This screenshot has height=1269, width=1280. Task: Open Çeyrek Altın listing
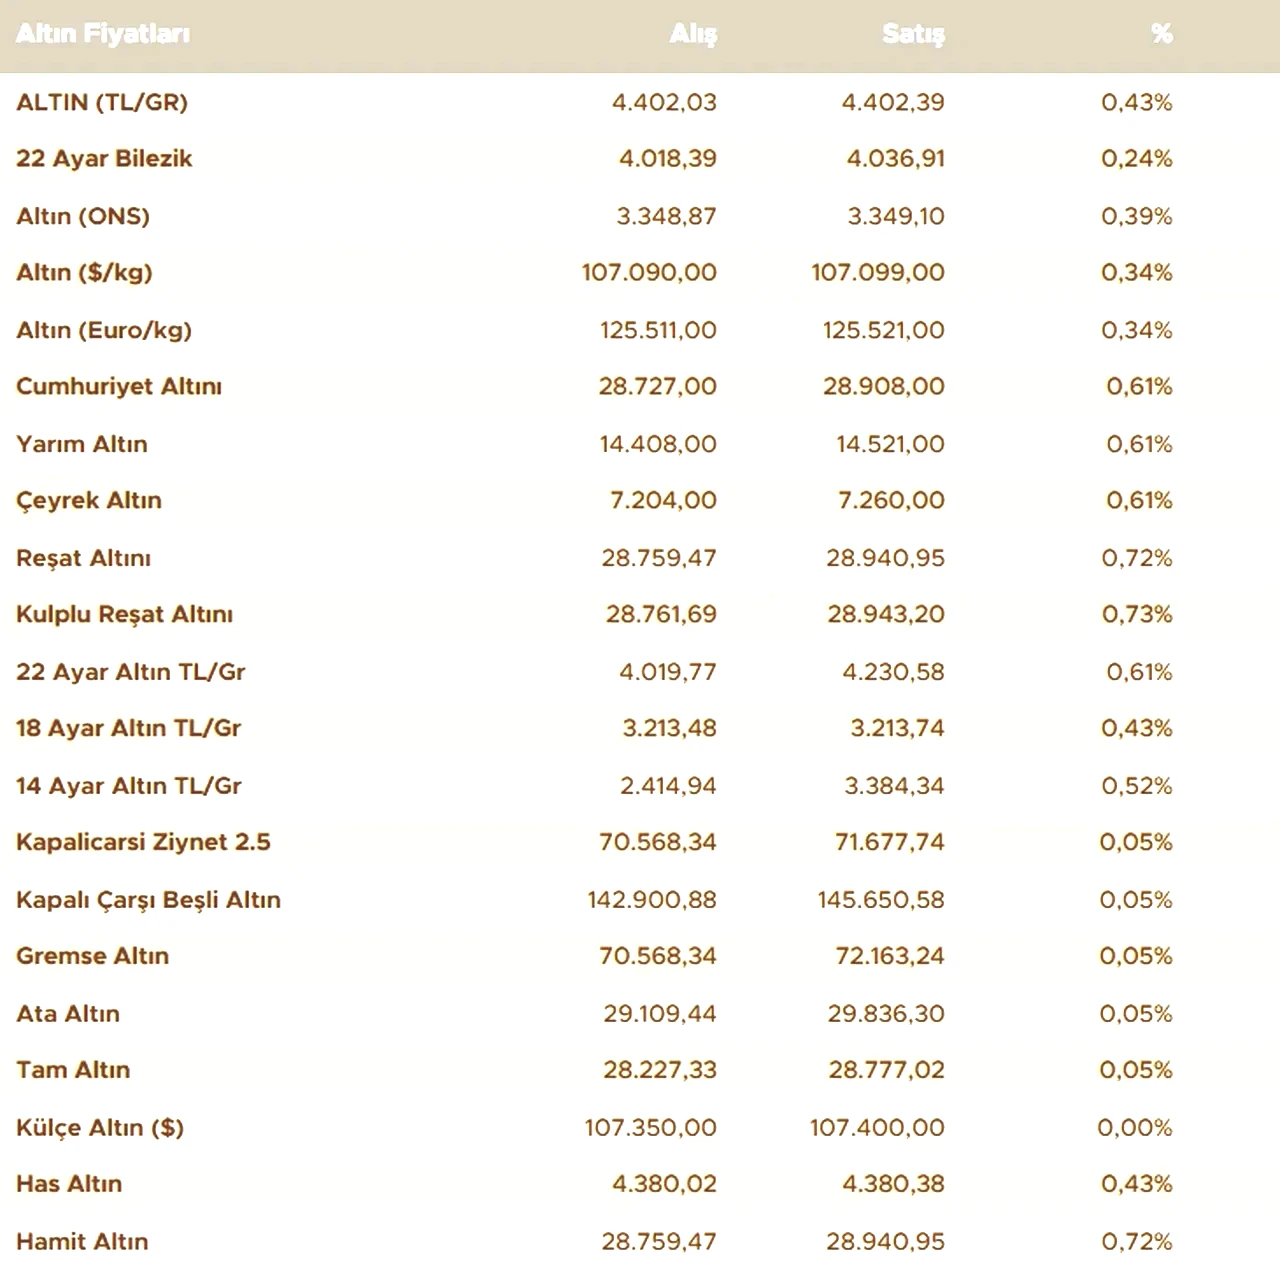[x=640, y=501]
